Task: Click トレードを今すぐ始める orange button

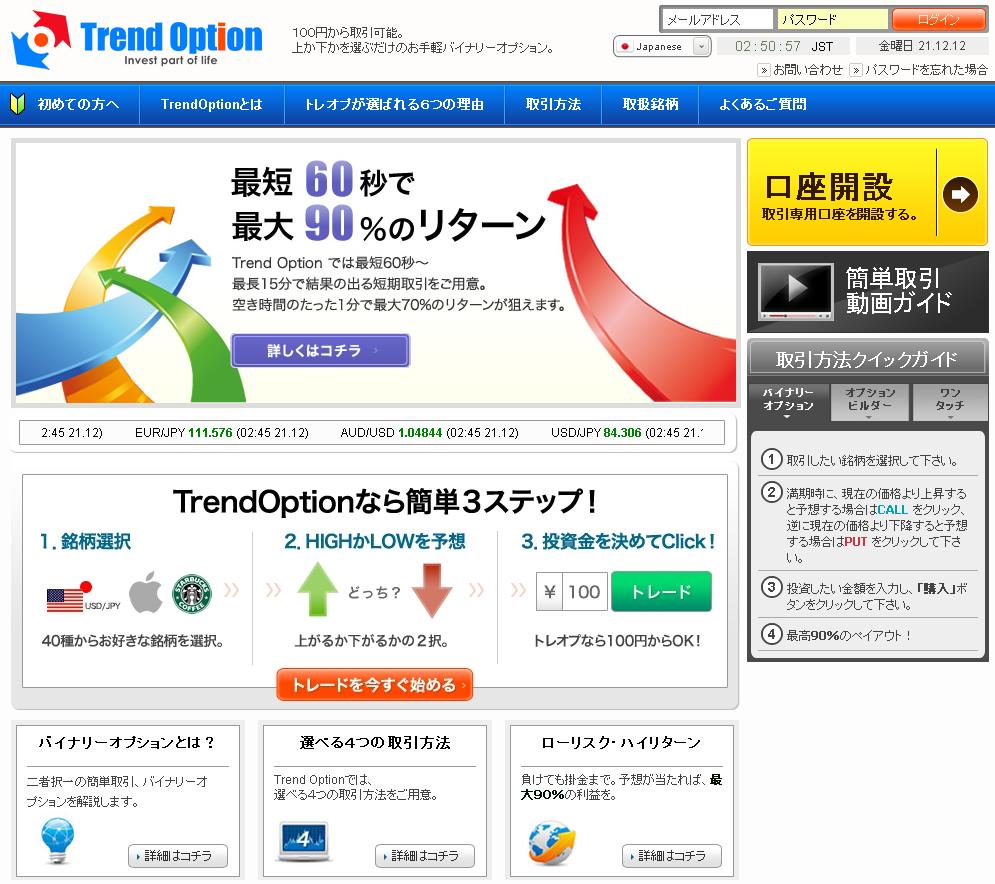Action: [x=374, y=685]
